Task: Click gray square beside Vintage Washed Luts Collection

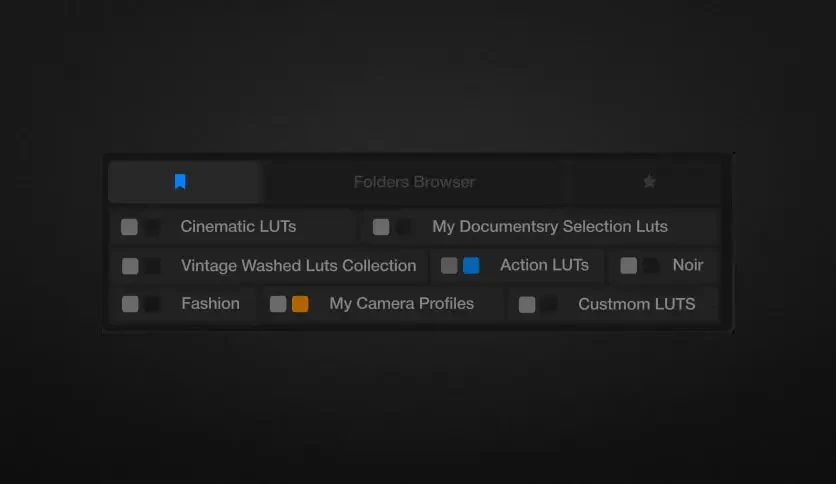Action: click(130, 265)
